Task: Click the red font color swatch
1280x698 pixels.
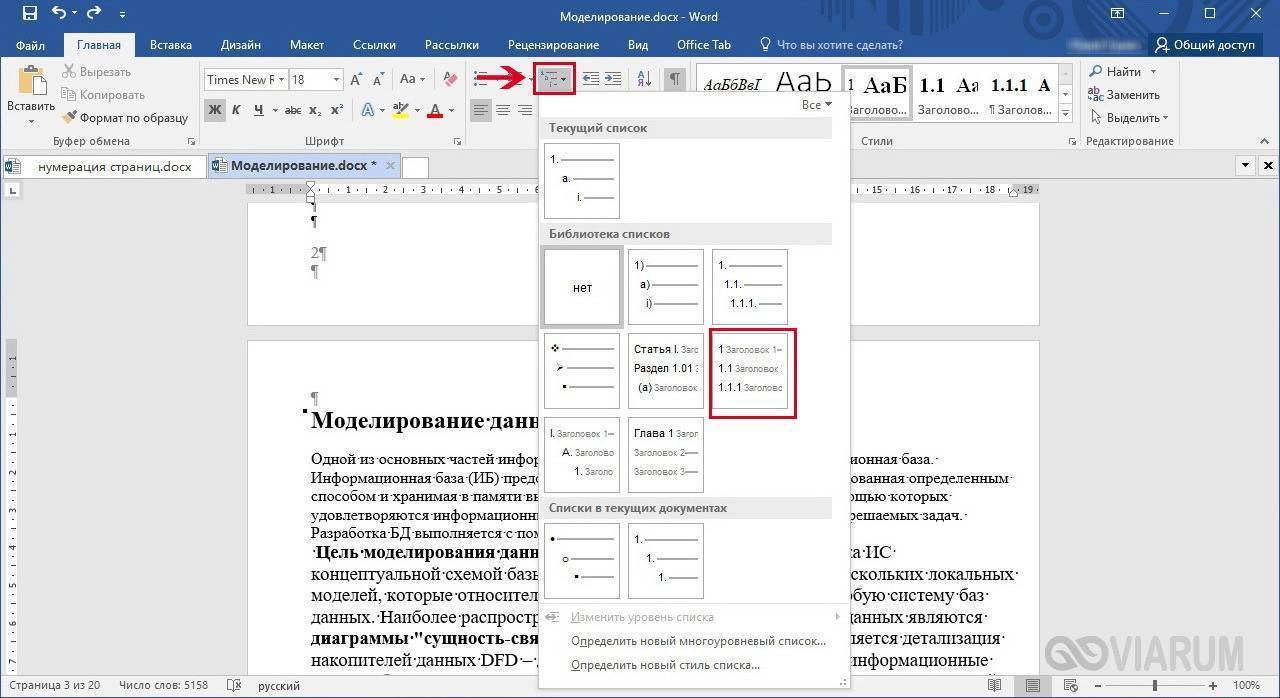Action: coord(436,110)
